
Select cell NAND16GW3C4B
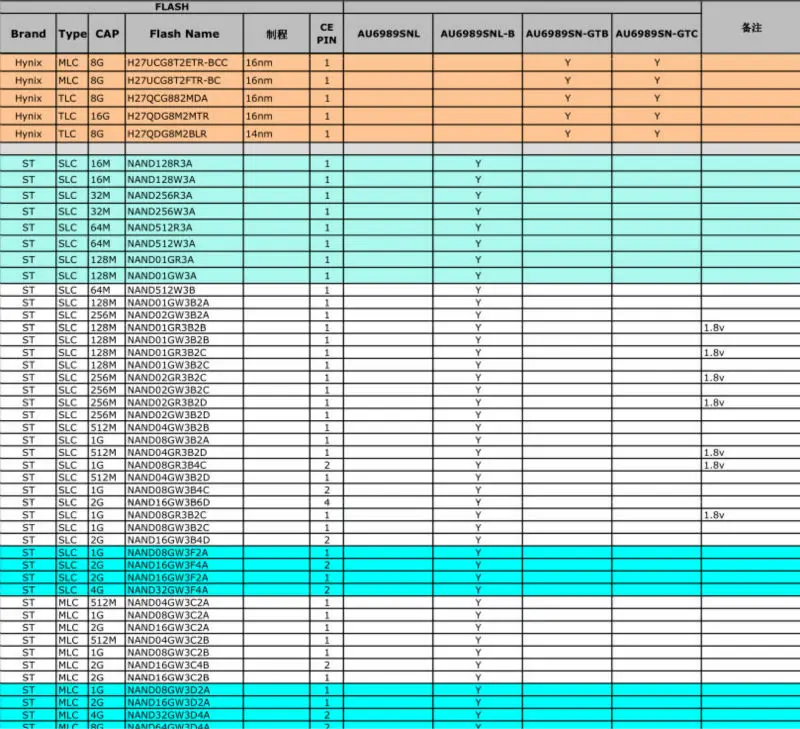pos(184,665)
